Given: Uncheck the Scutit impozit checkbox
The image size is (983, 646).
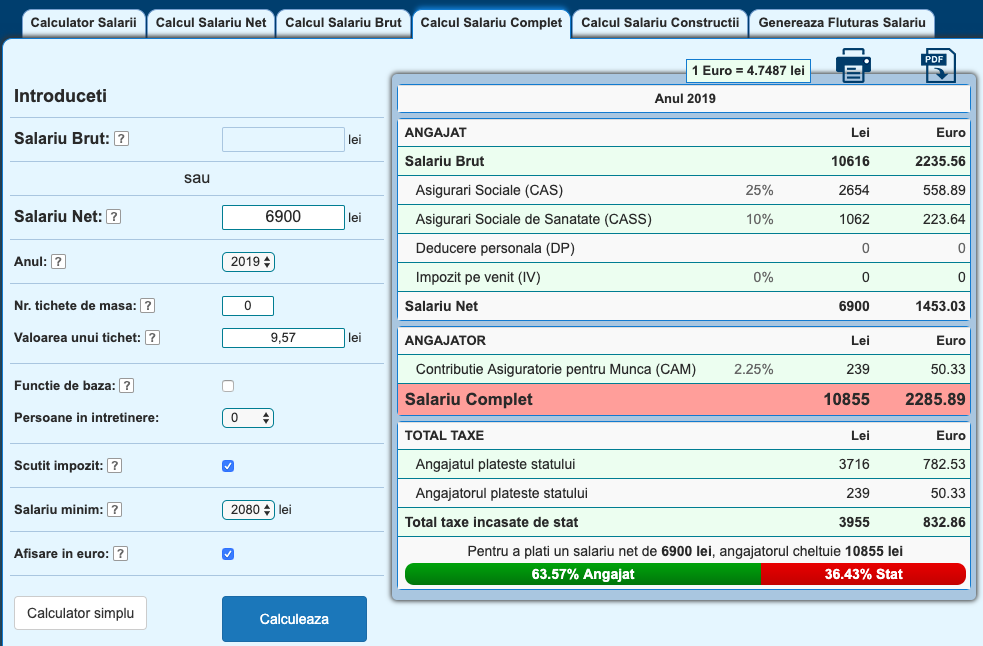Looking at the screenshot, I should (228, 466).
